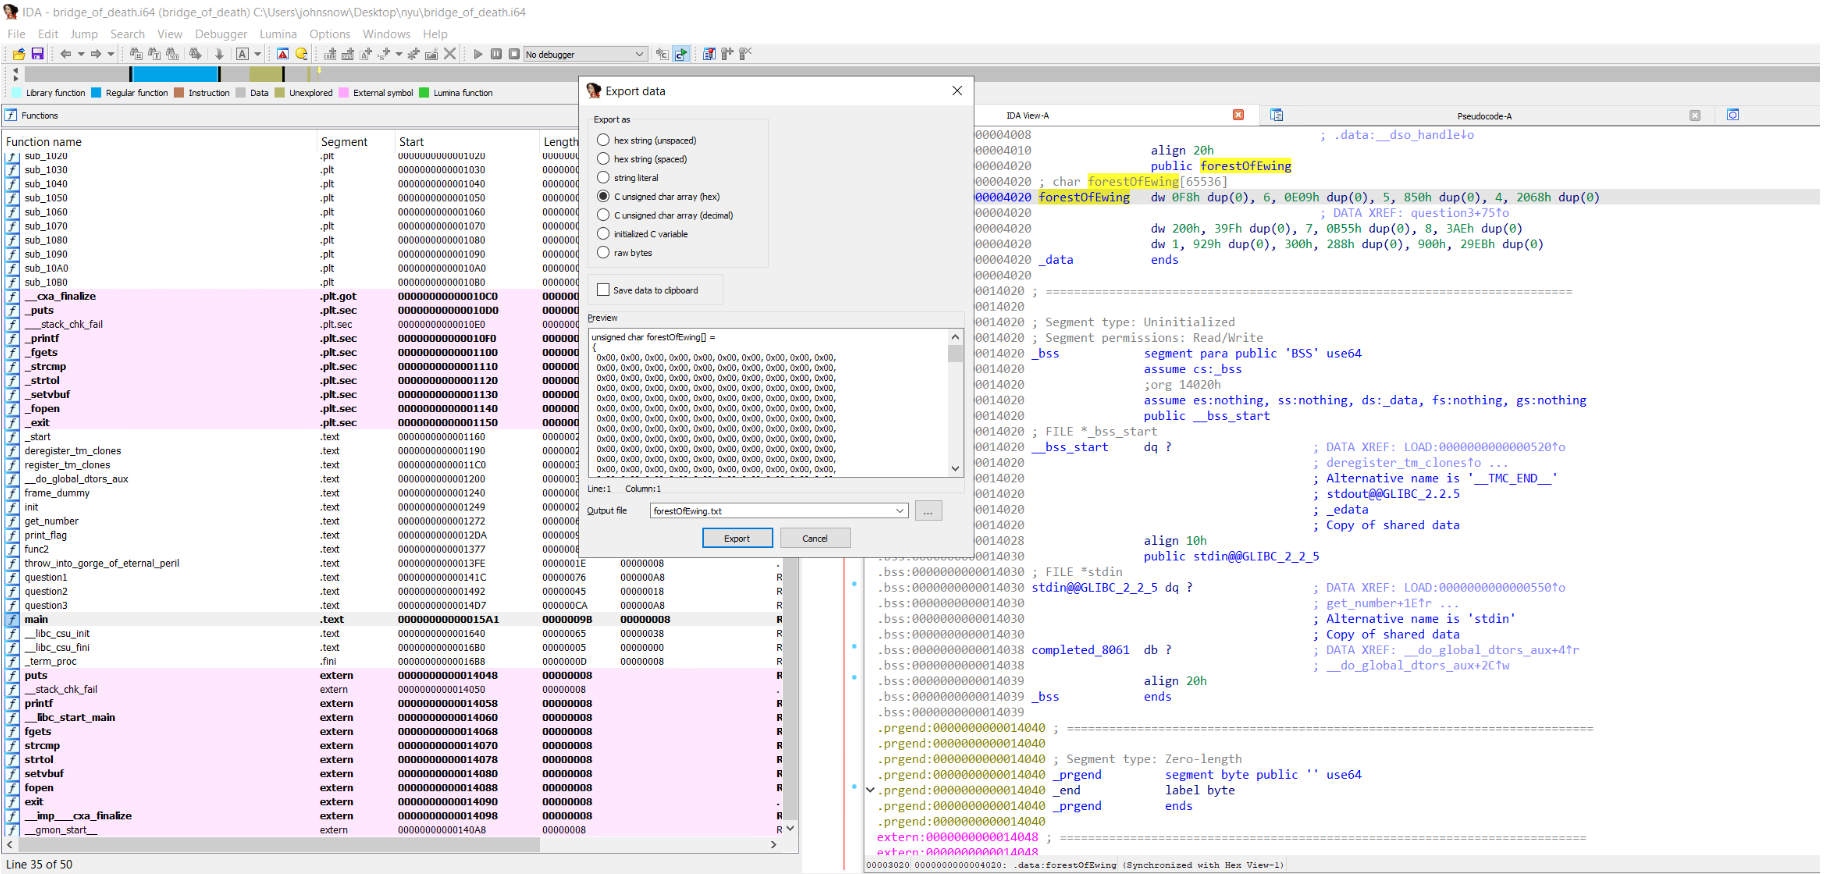The height and width of the screenshot is (874, 1828).
Task: Open the No debugger dropdown
Action: 586,54
